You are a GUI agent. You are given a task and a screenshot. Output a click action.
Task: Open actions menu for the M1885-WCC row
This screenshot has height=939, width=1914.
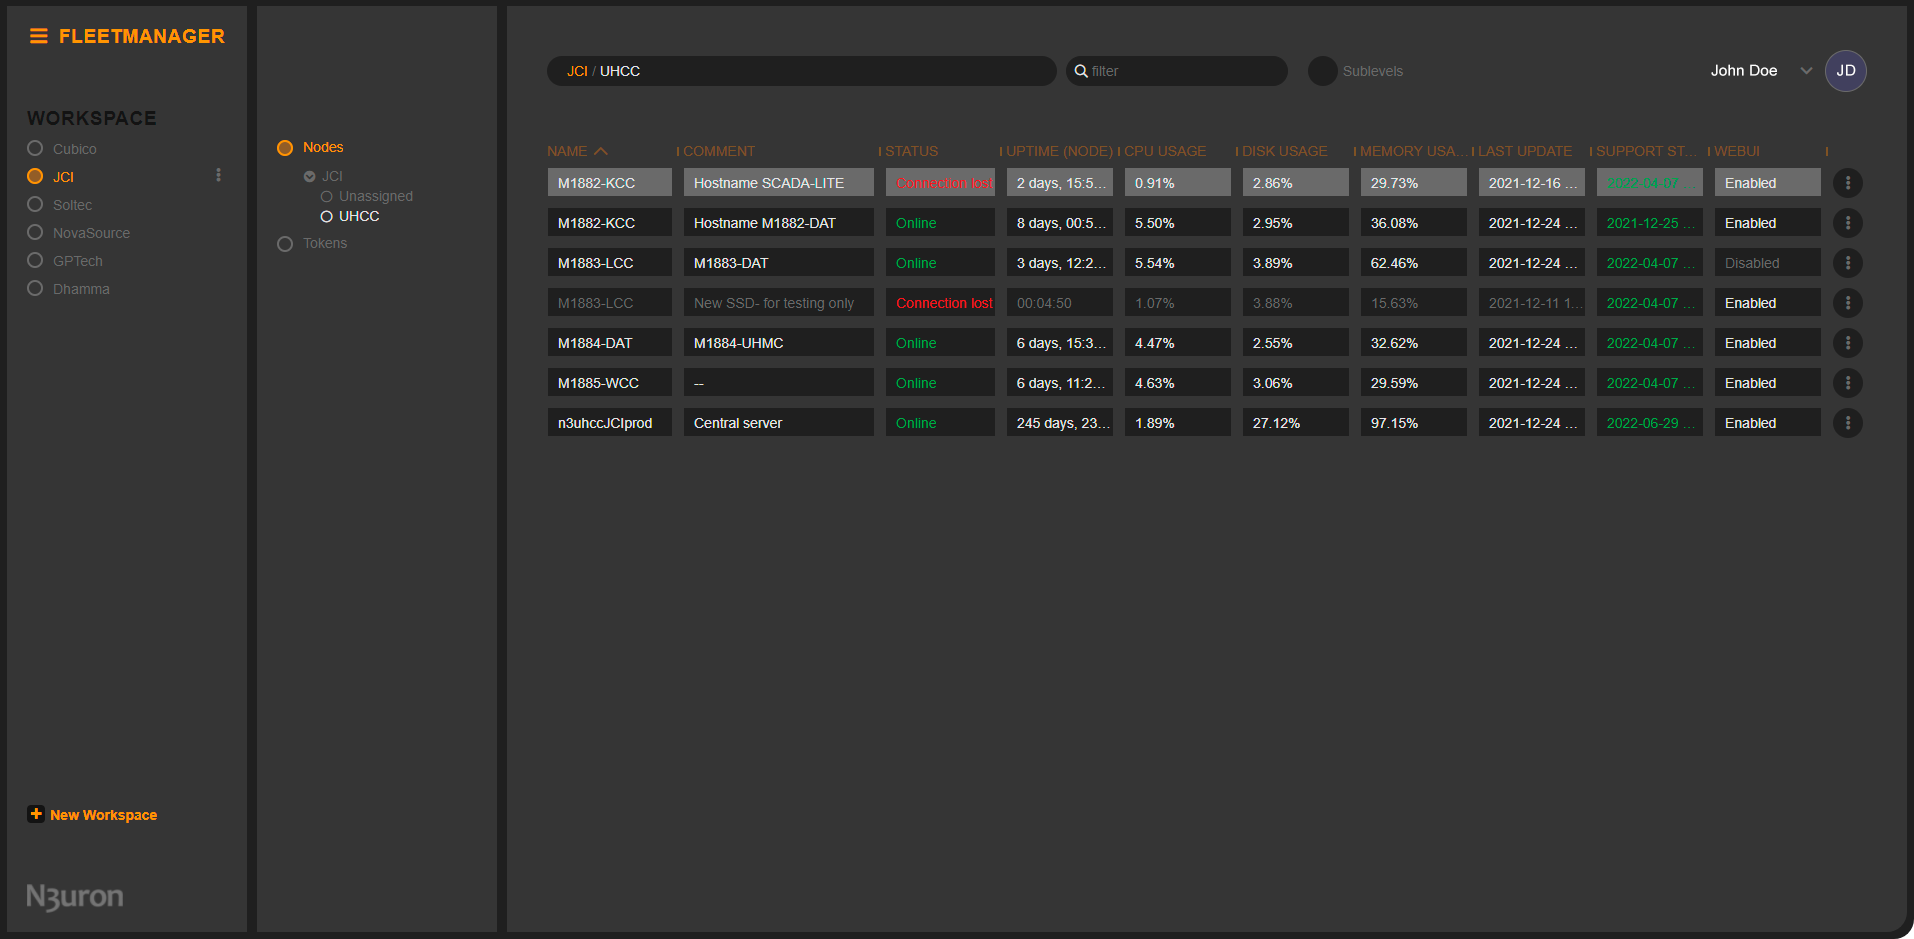(1848, 382)
